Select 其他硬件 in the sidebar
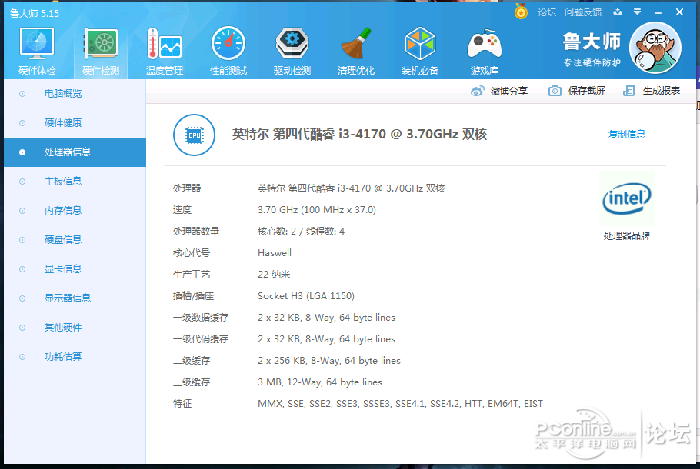700x469 pixels. tap(75, 328)
